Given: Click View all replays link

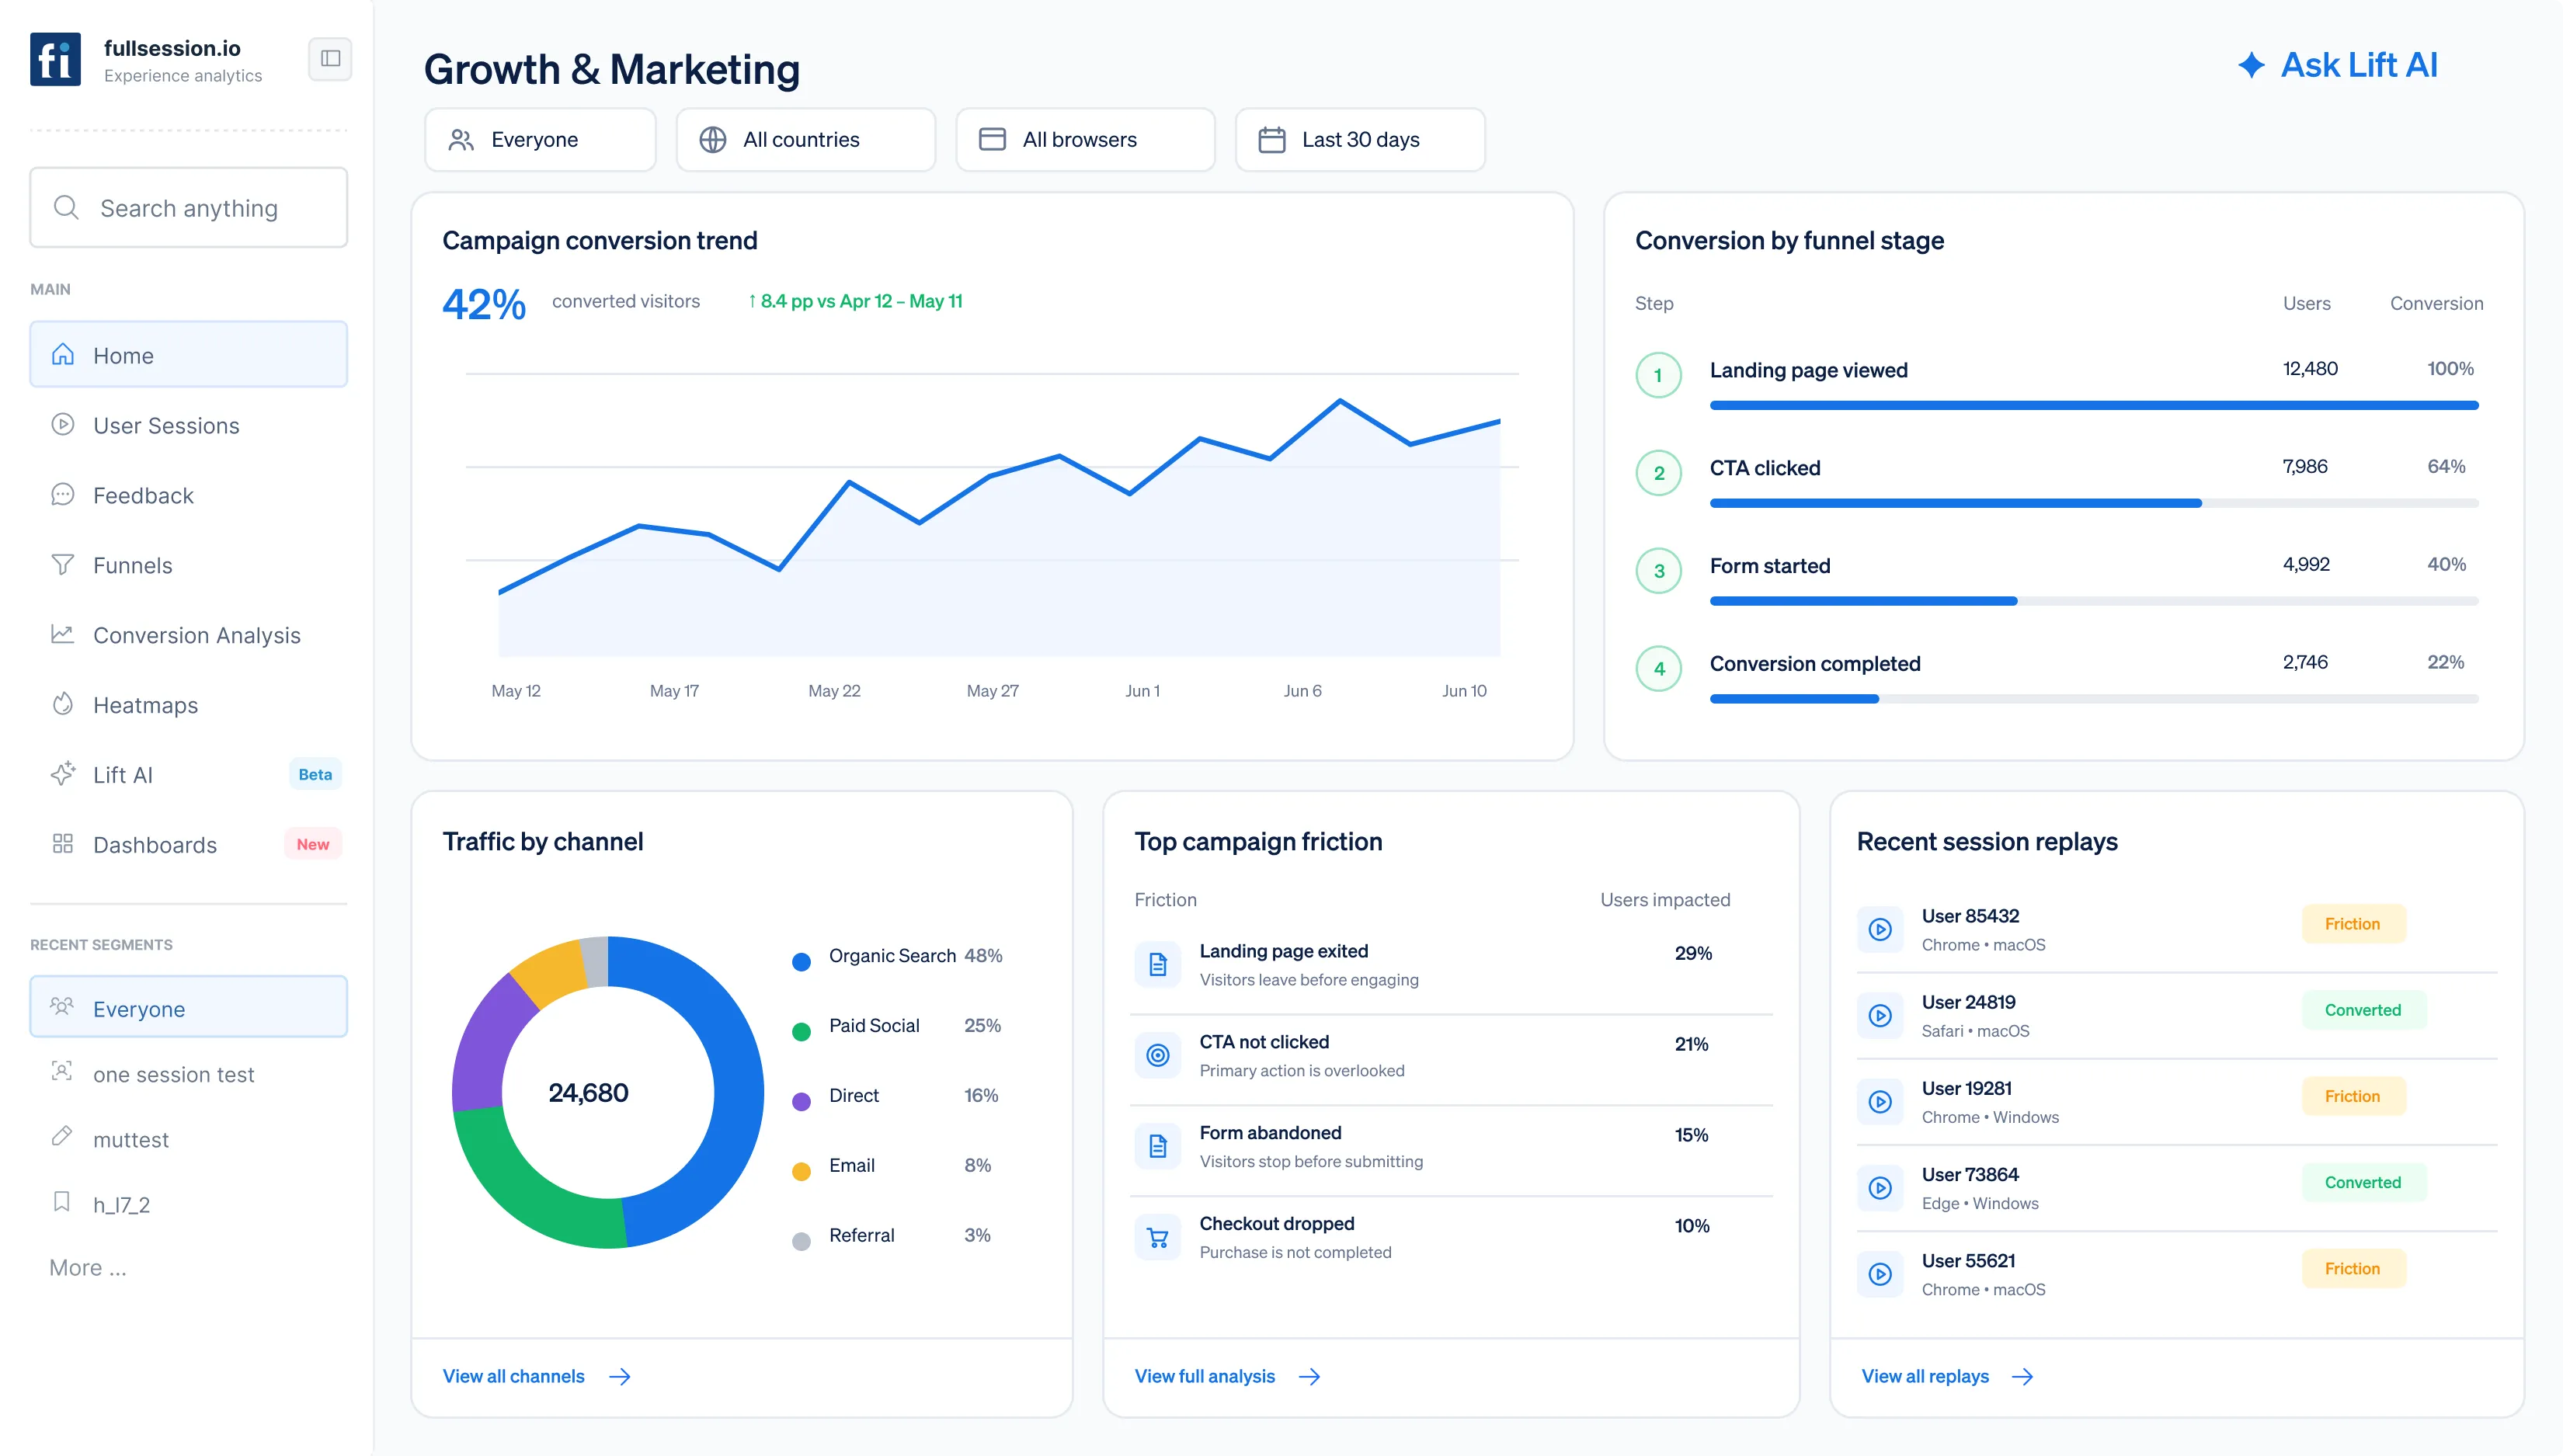Looking at the screenshot, I should click(1947, 1377).
